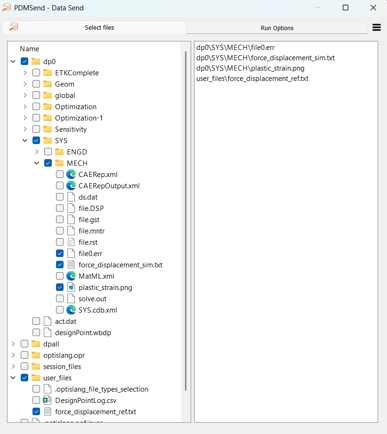Click the ENGD folder icon
This screenshot has width=387, height=434.
point(59,152)
